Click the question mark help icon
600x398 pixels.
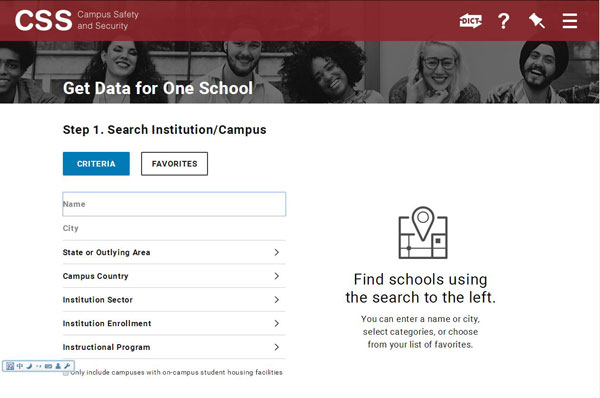[x=504, y=21]
